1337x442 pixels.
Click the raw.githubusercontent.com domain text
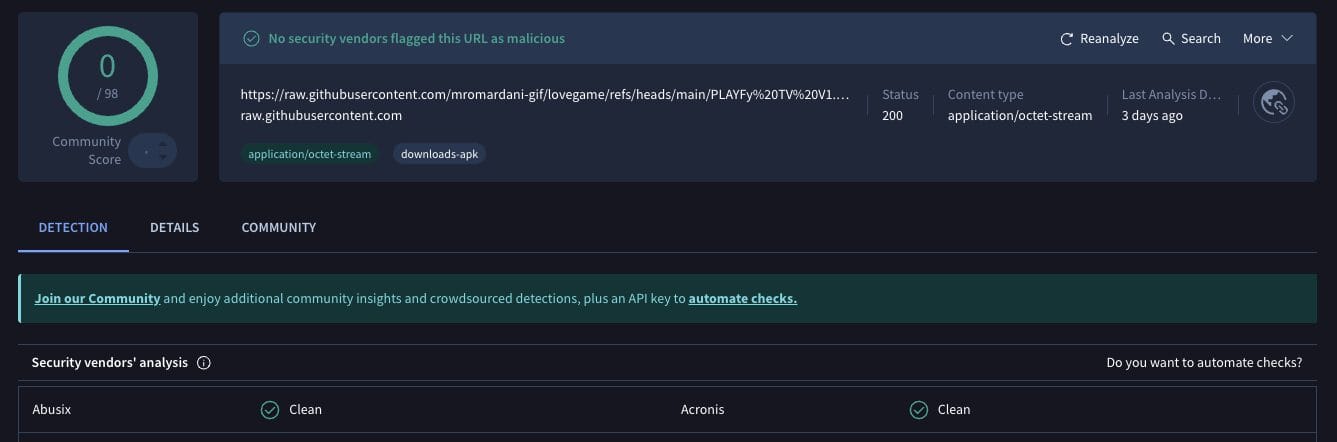tap(321, 115)
